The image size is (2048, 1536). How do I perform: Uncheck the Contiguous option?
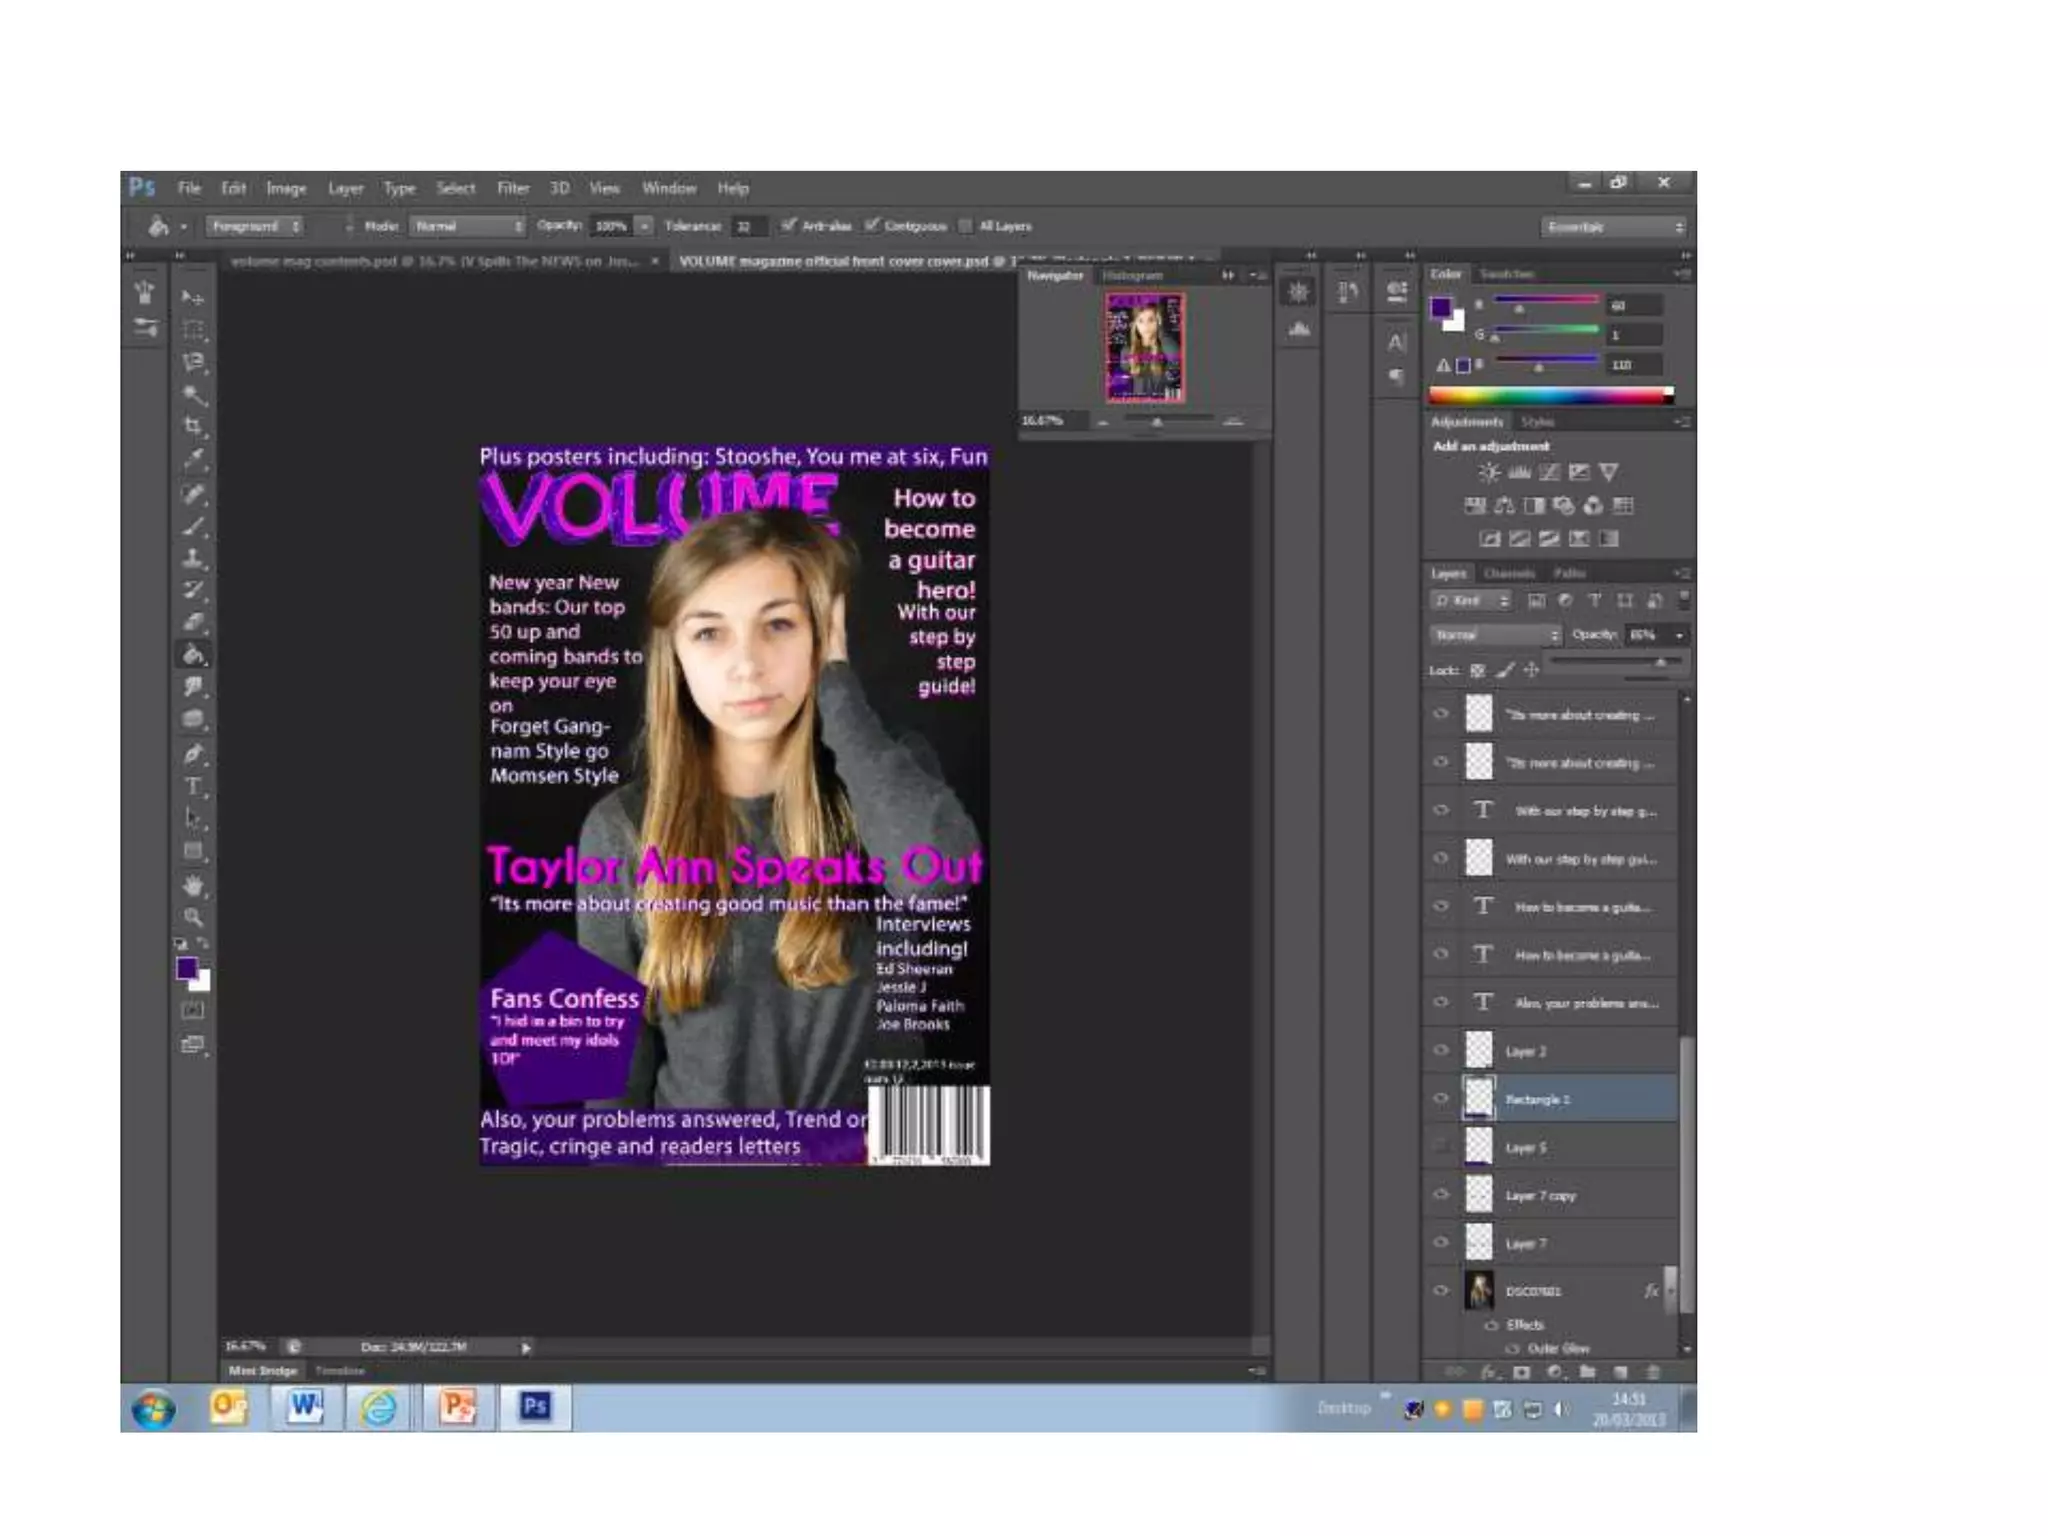click(x=872, y=226)
